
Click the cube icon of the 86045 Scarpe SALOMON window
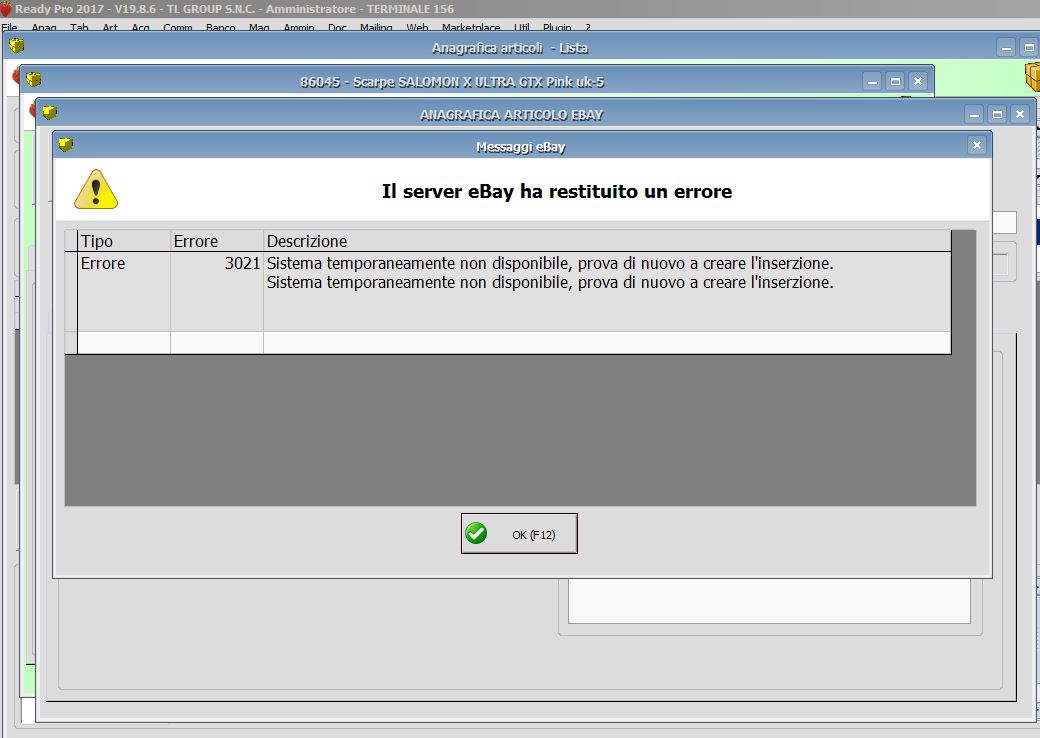pos(34,80)
